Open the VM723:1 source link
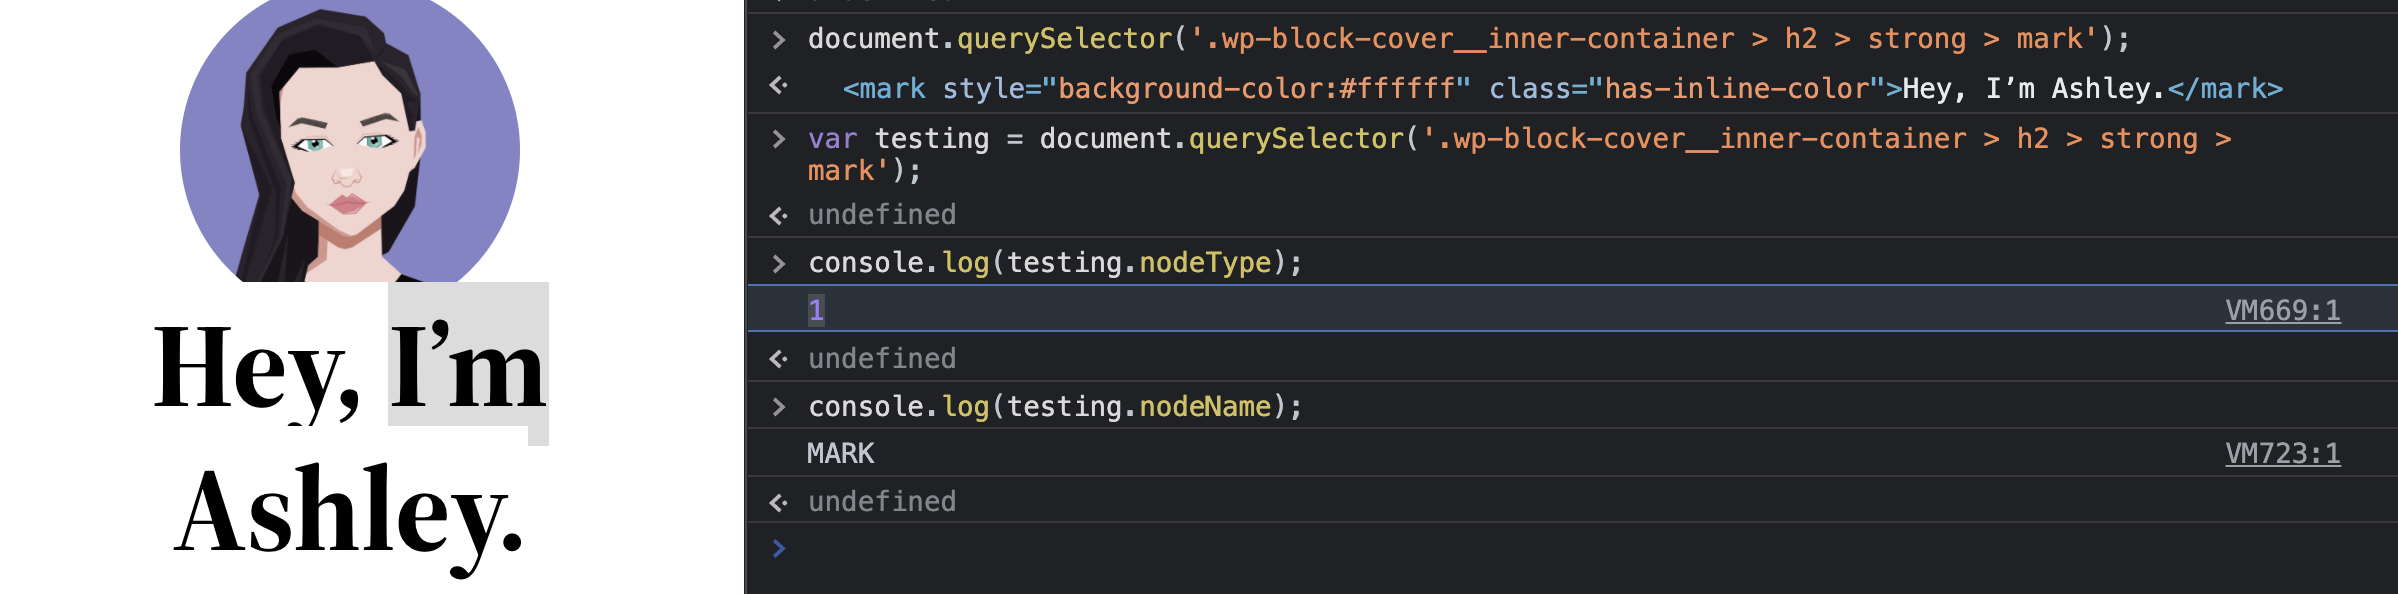 2282,454
